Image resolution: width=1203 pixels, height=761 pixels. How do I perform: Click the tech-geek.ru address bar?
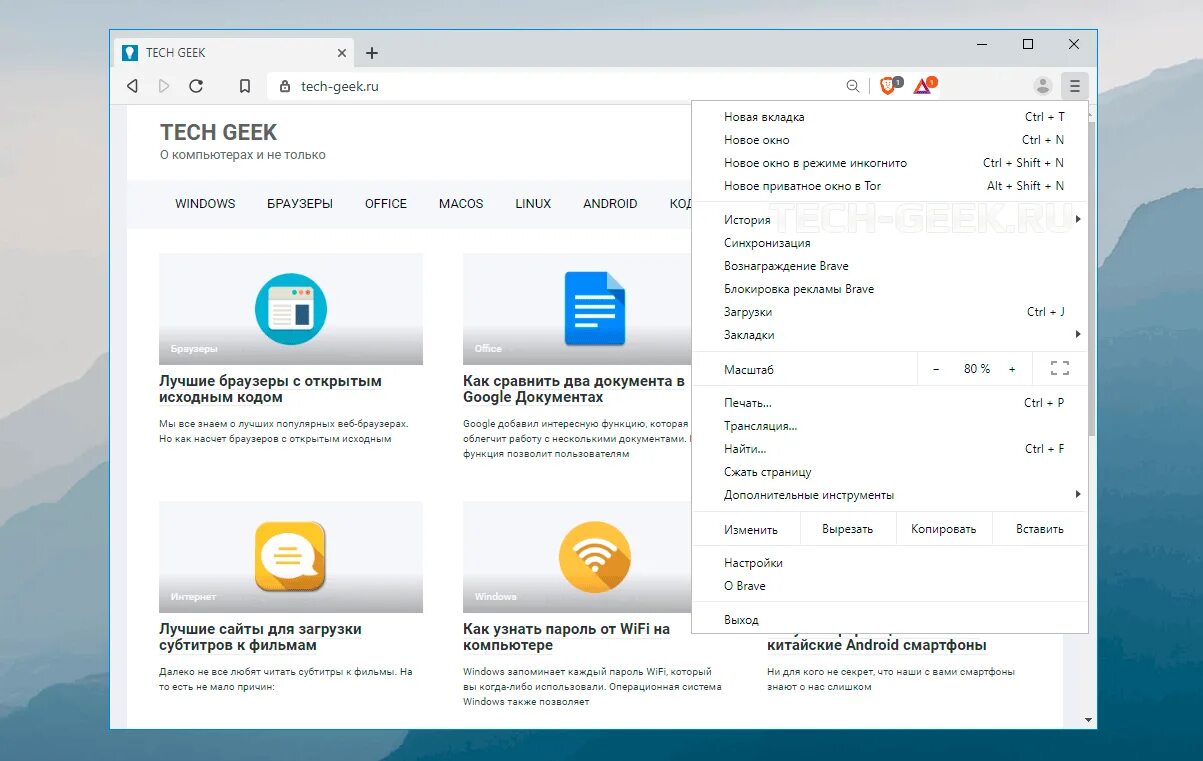click(568, 86)
